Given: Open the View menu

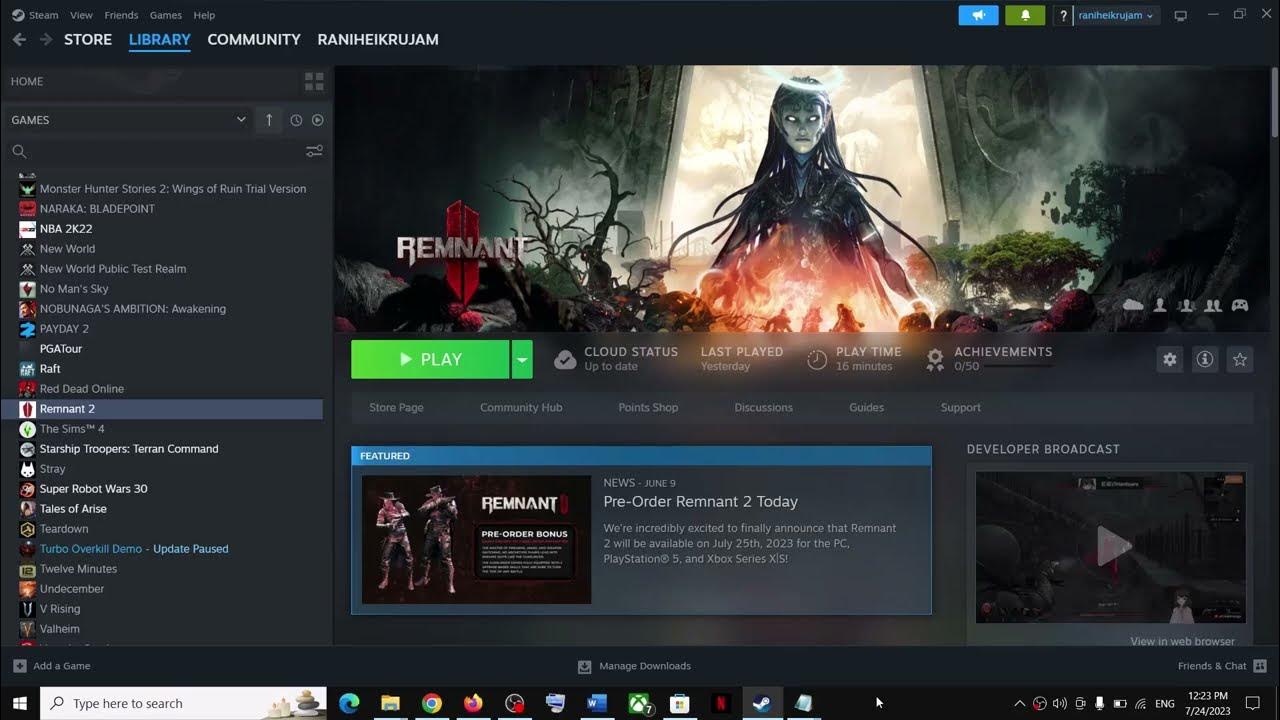Looking at the screenshot, I should point(82,15).
